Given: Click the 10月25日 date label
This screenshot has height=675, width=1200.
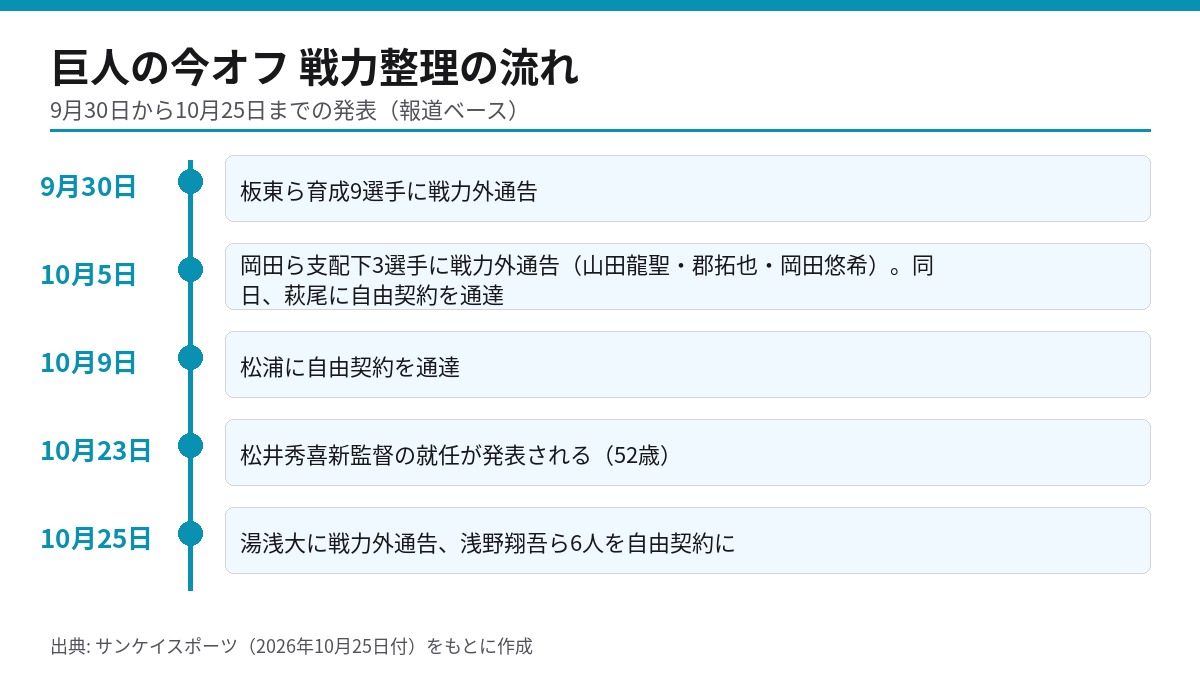Looking at the screenshot, I should pos(95,539).
